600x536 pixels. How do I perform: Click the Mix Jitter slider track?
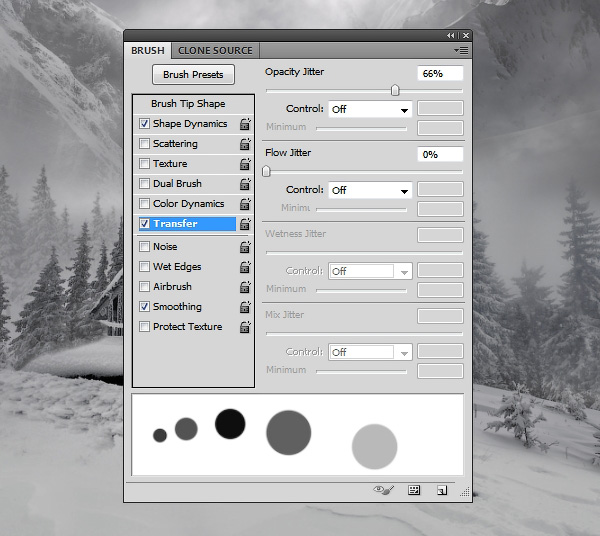(x=364, y=334)
